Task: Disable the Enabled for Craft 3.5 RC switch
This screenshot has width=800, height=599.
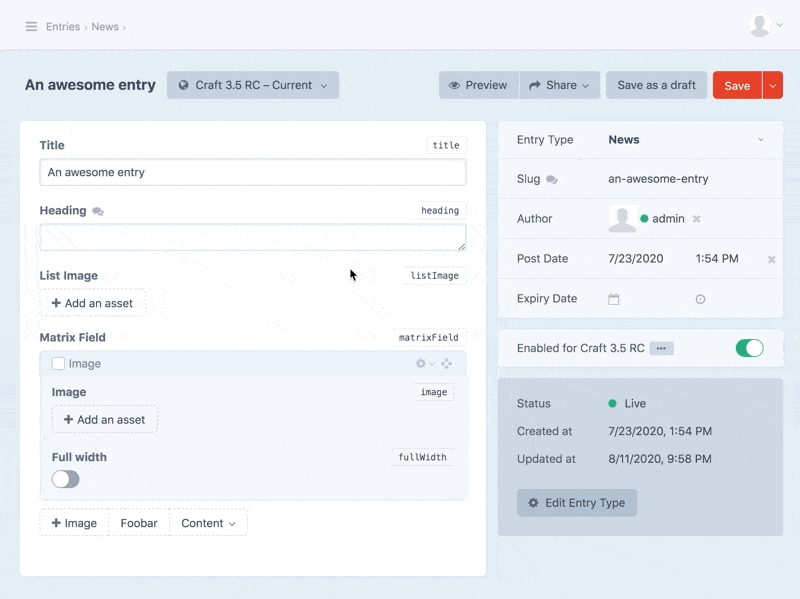Action: point(749,348)
